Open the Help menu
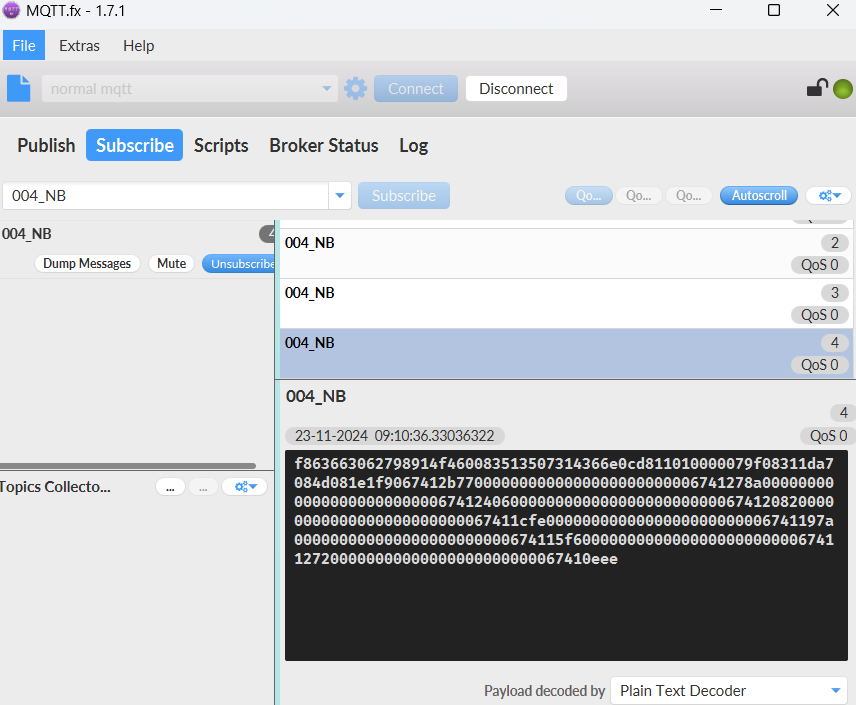 139,45
